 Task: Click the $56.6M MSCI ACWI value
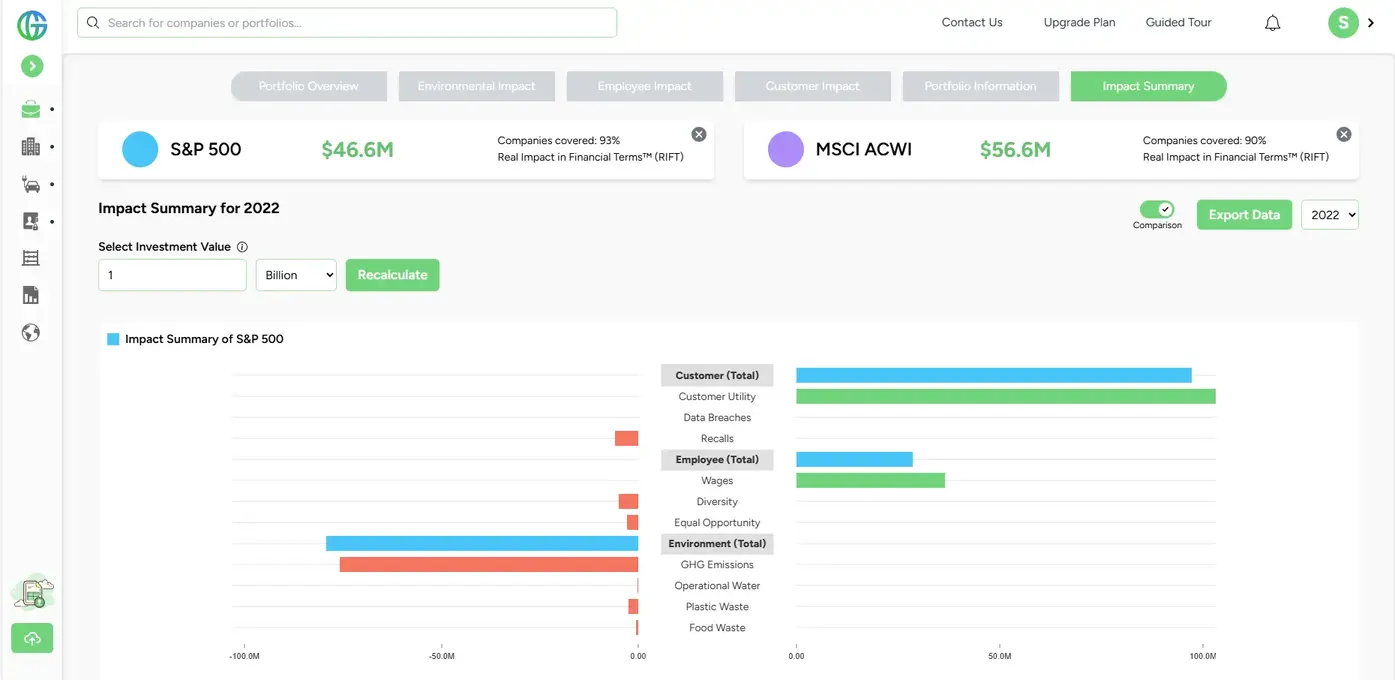[x=1015, y=150]
